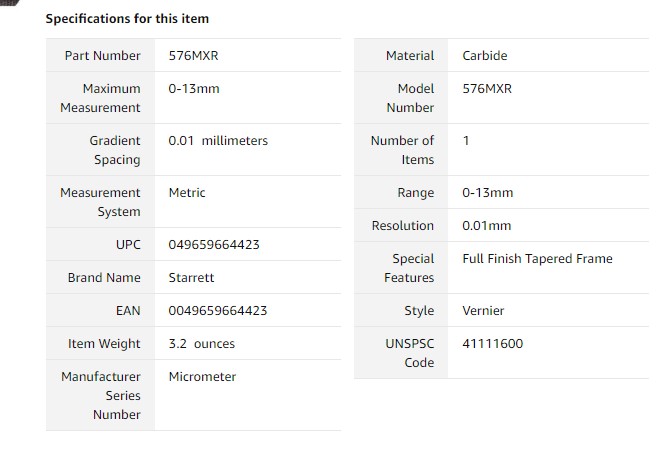
Task: Click the Brand Name value Starrett
Action: tap(191, 277)
